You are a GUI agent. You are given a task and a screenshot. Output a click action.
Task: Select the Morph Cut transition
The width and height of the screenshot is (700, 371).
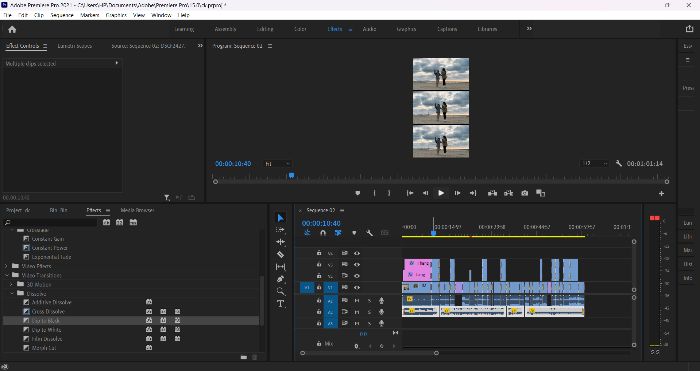(x=44, y=348)
